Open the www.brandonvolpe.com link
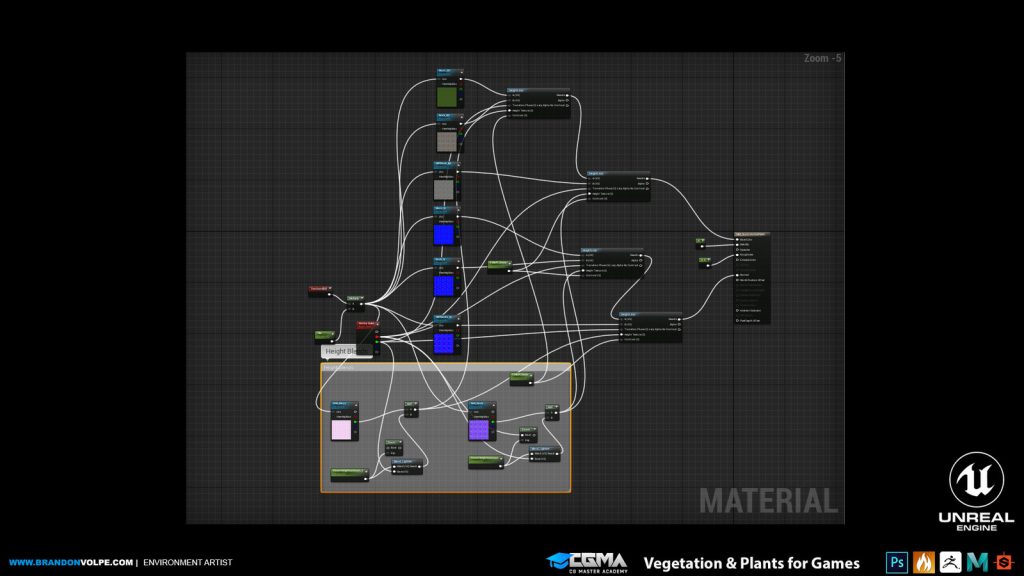The width and height of the screenshot is (1024, 576). [68, 563]
